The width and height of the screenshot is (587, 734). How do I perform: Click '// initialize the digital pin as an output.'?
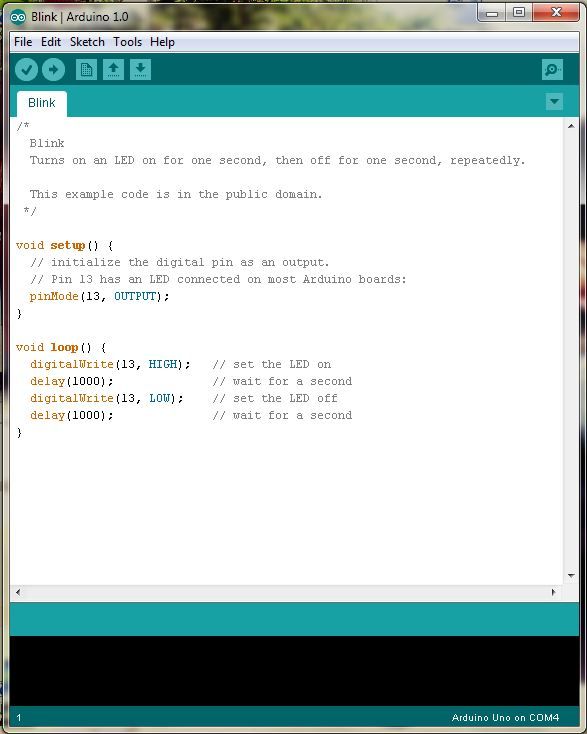click(x=180, y=262)
